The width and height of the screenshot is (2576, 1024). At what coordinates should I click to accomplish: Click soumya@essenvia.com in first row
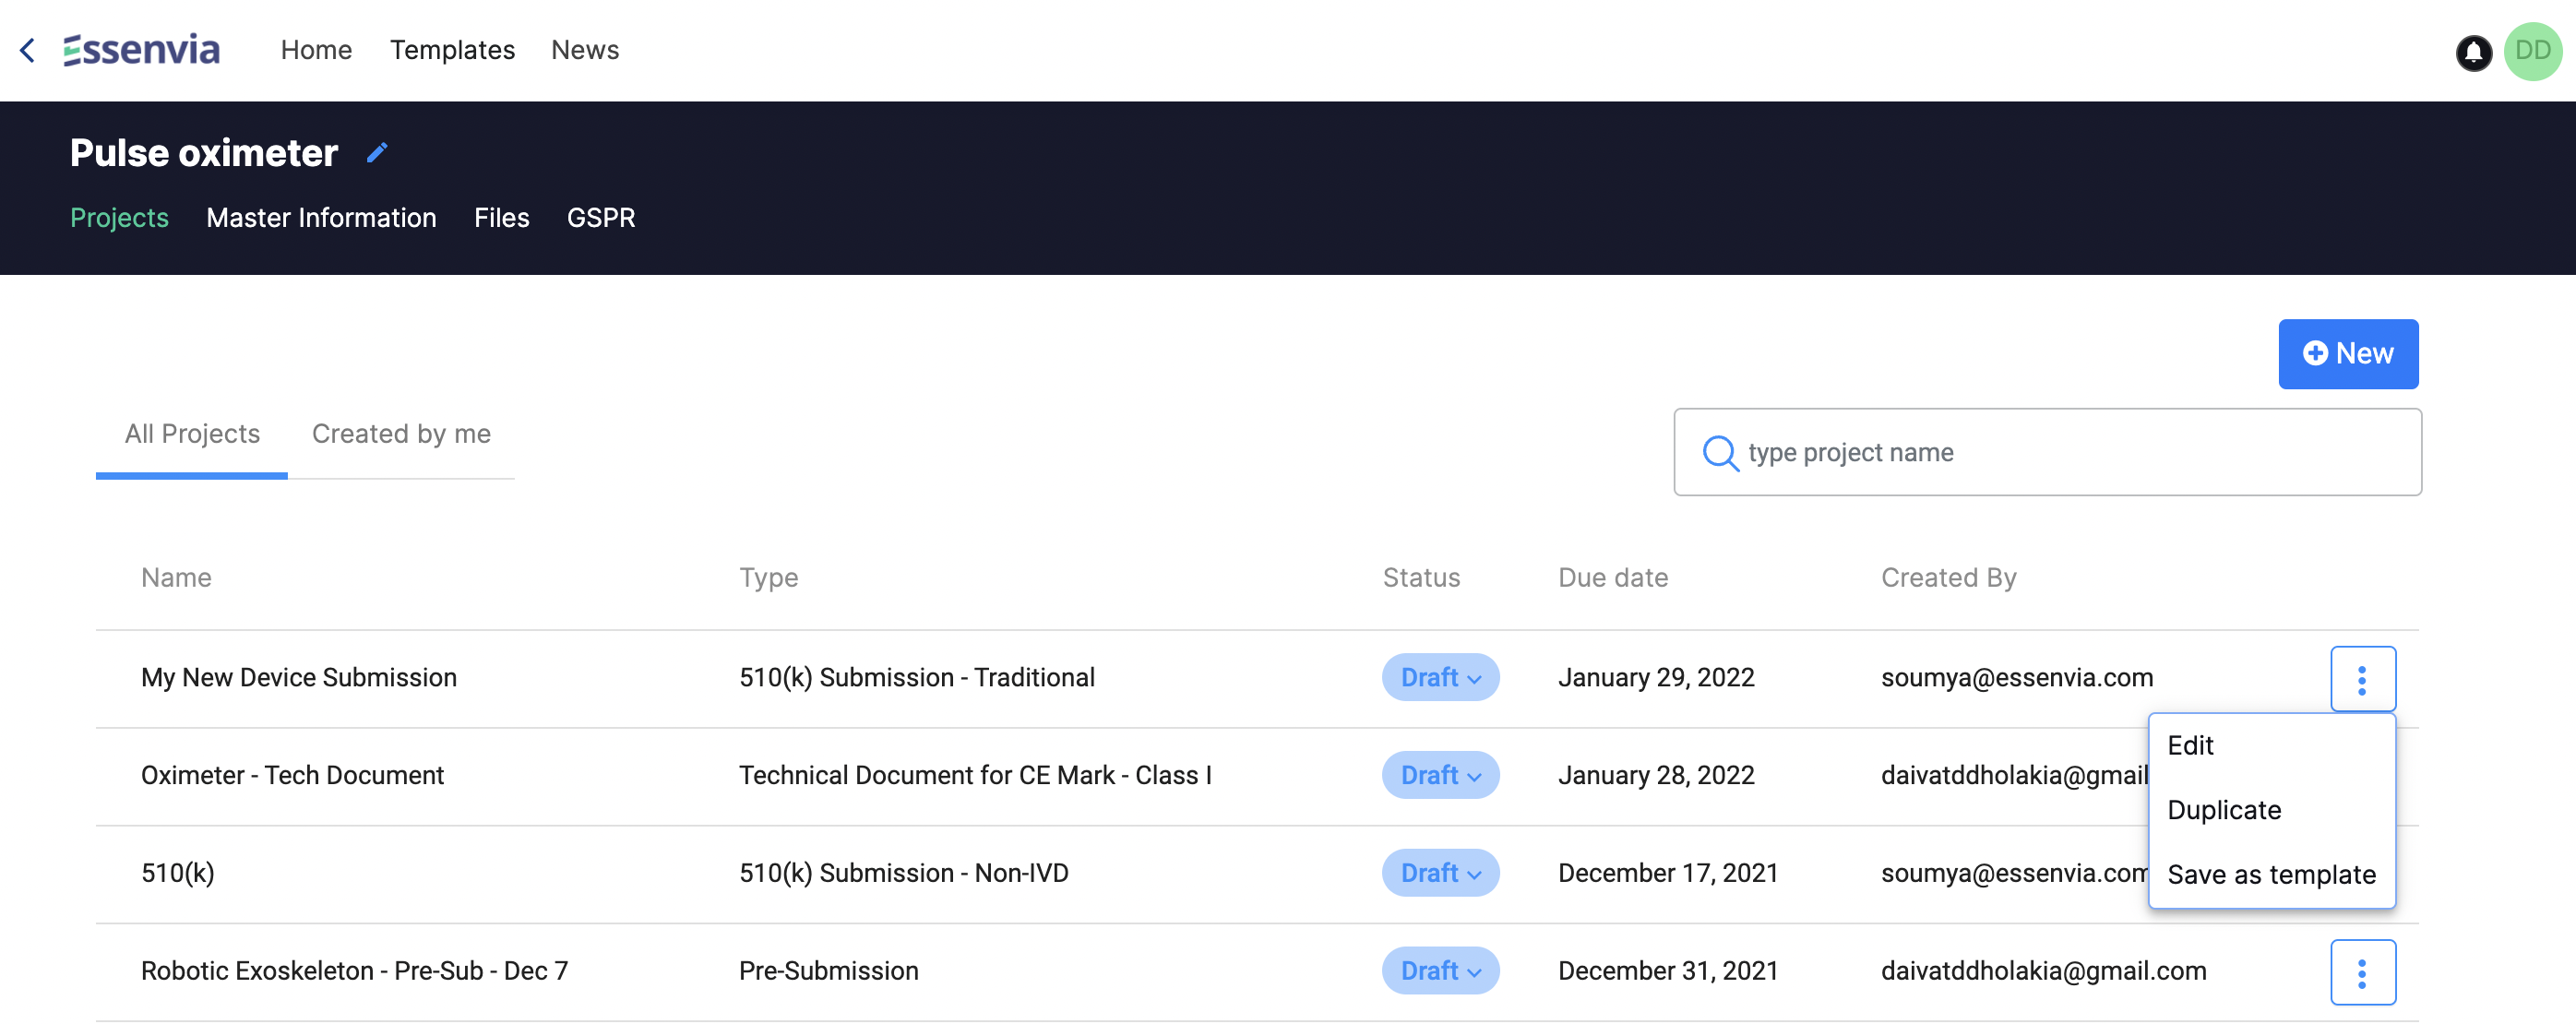(2016, 678)
